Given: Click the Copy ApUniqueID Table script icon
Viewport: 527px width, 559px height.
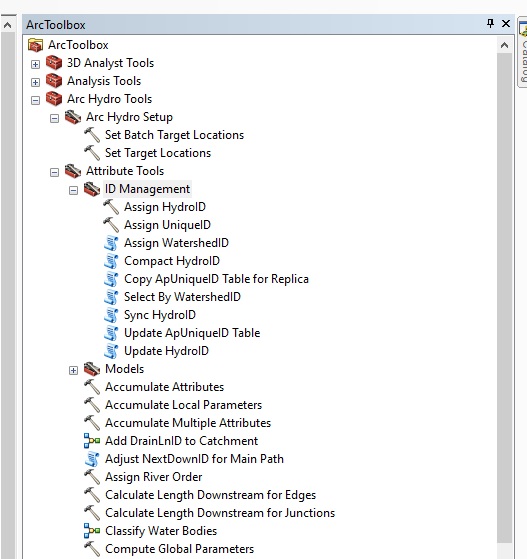Looking at the screenshot, I should (111, 279).
